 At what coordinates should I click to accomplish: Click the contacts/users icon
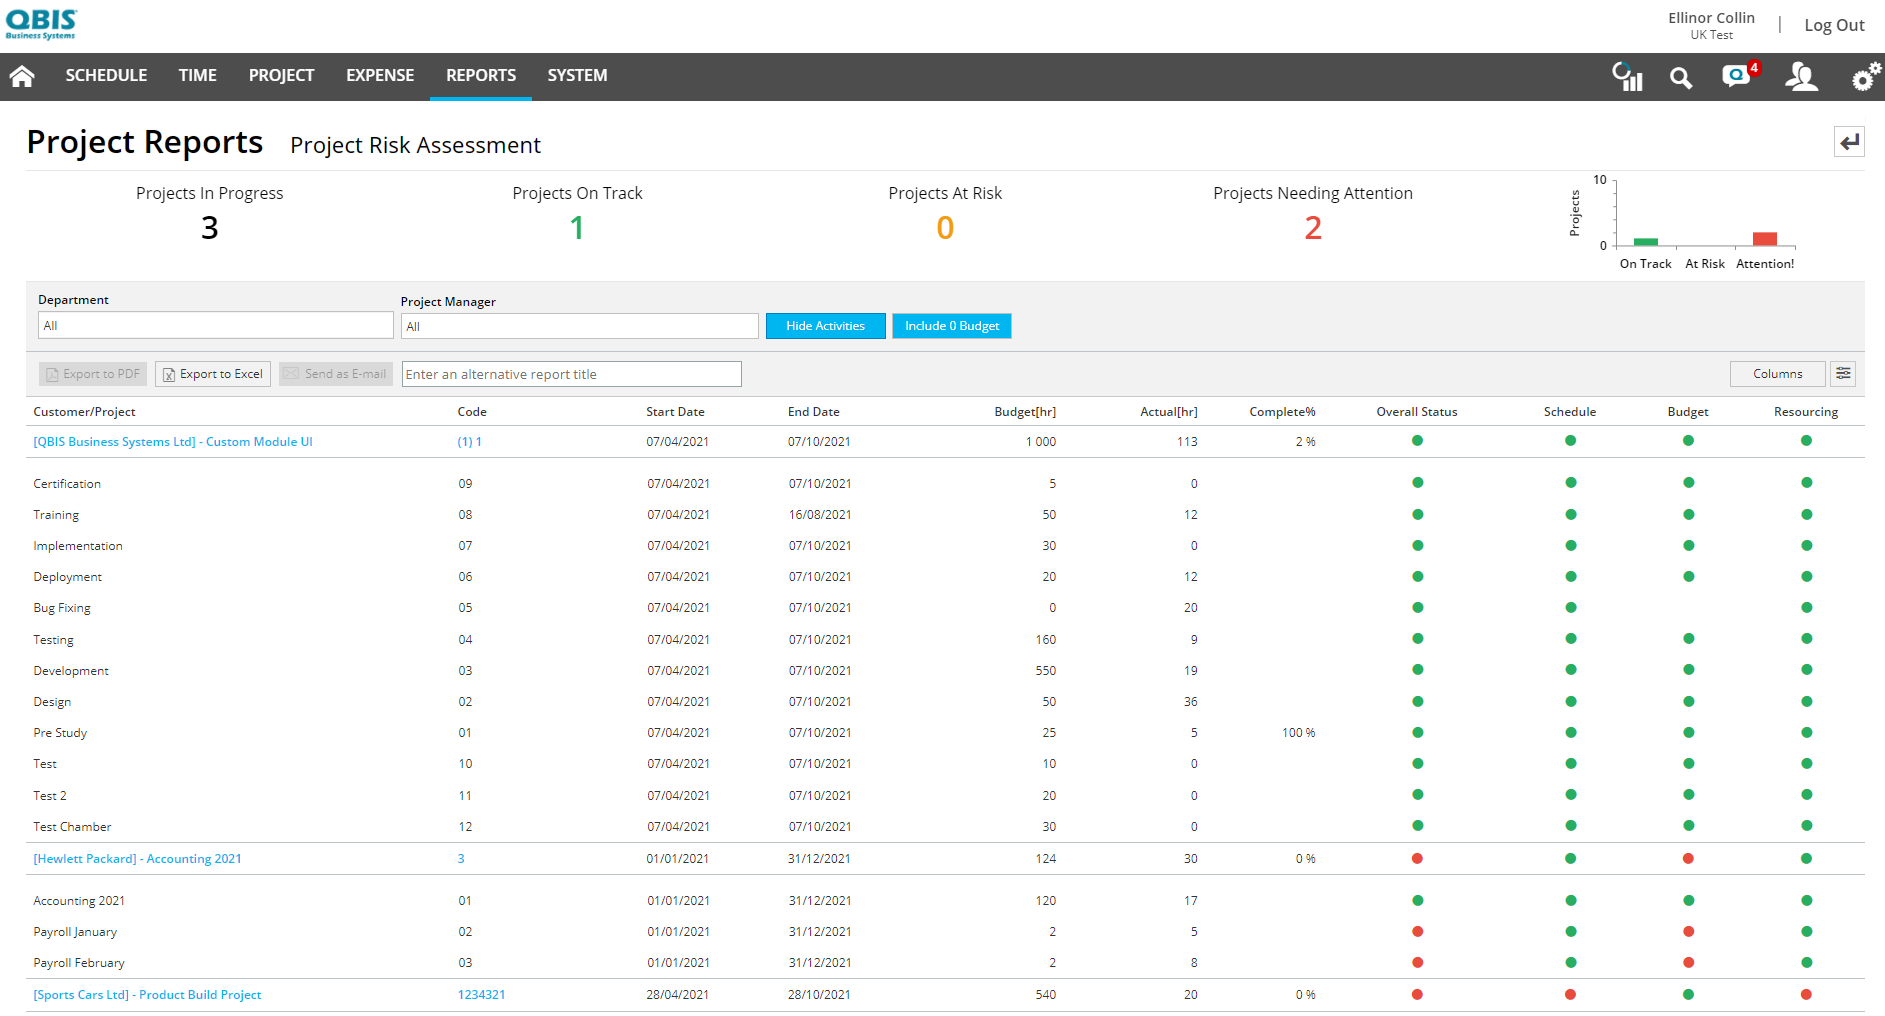pyautogui.click(x=1801, y=77)
